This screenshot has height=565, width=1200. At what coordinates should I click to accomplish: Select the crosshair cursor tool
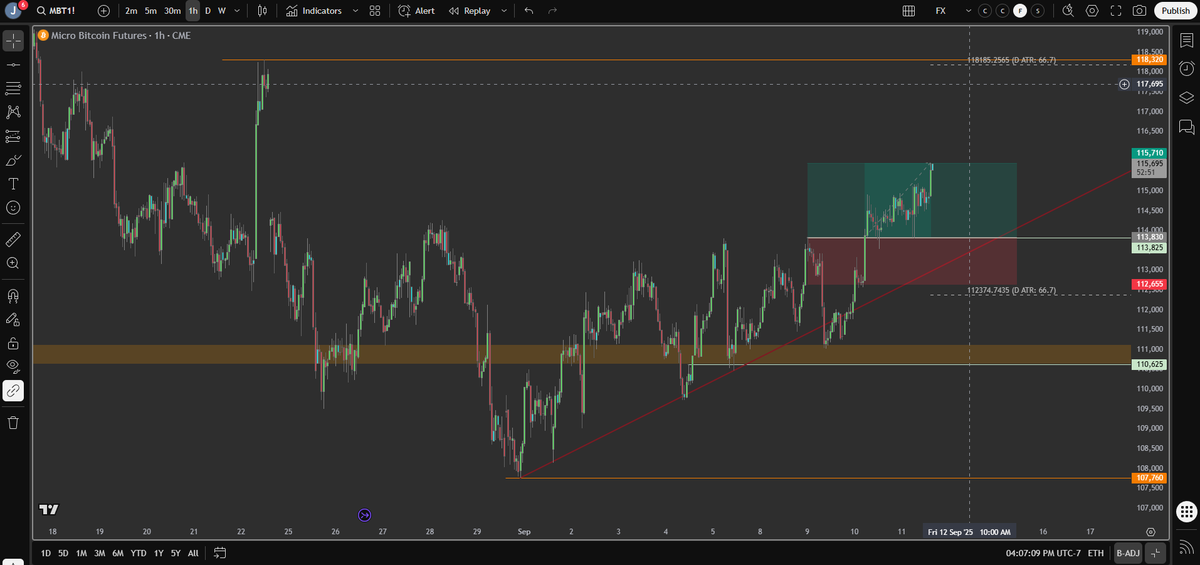coord(13,41)
